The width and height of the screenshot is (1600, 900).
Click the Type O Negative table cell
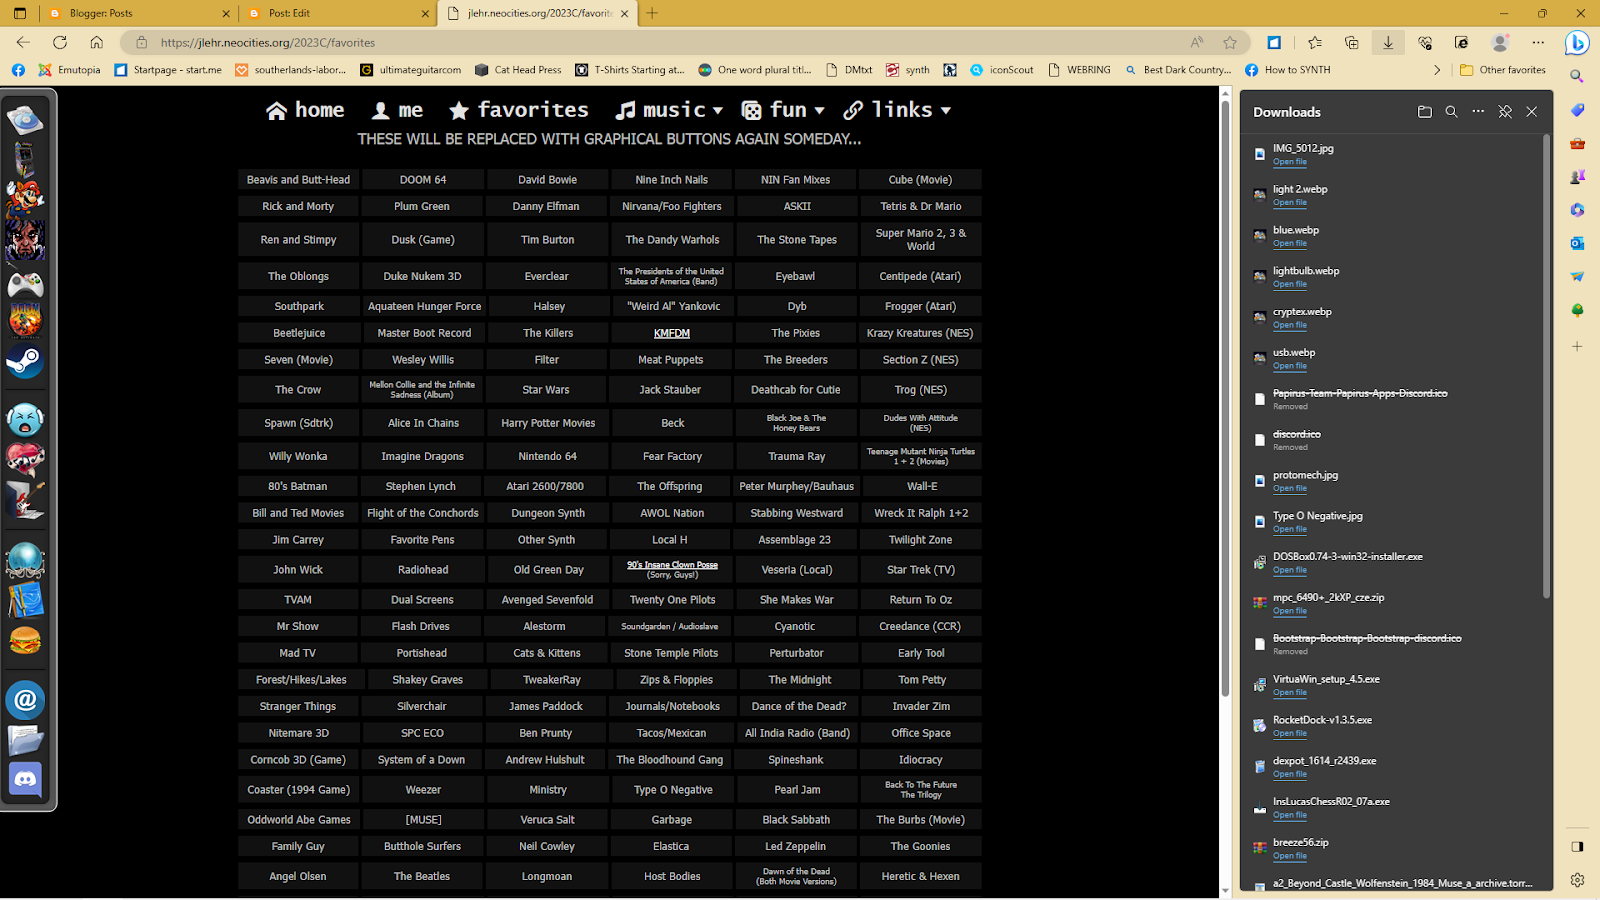[672, 790]
